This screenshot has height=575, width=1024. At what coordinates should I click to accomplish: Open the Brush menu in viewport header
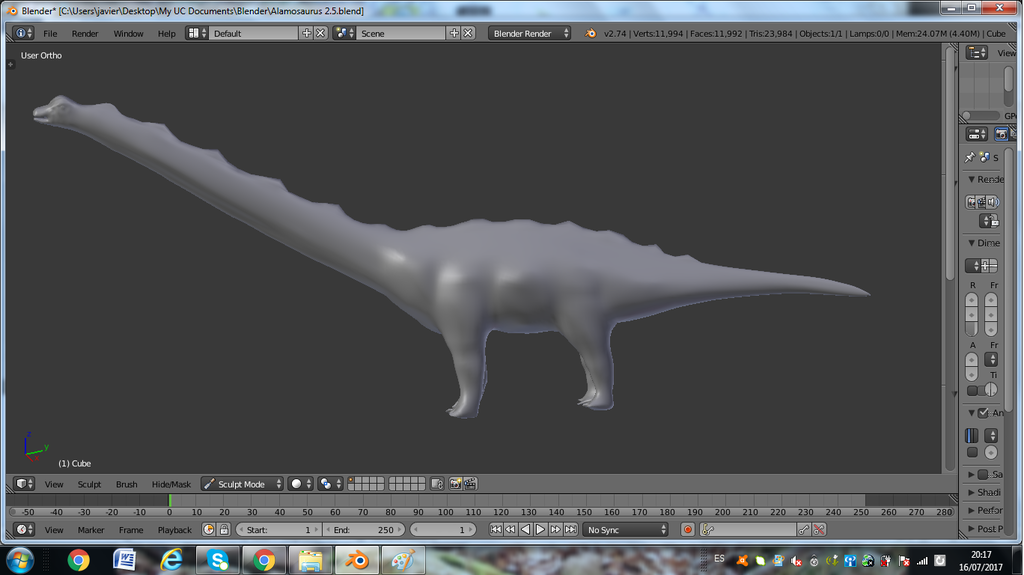click(x=126, y=484)
